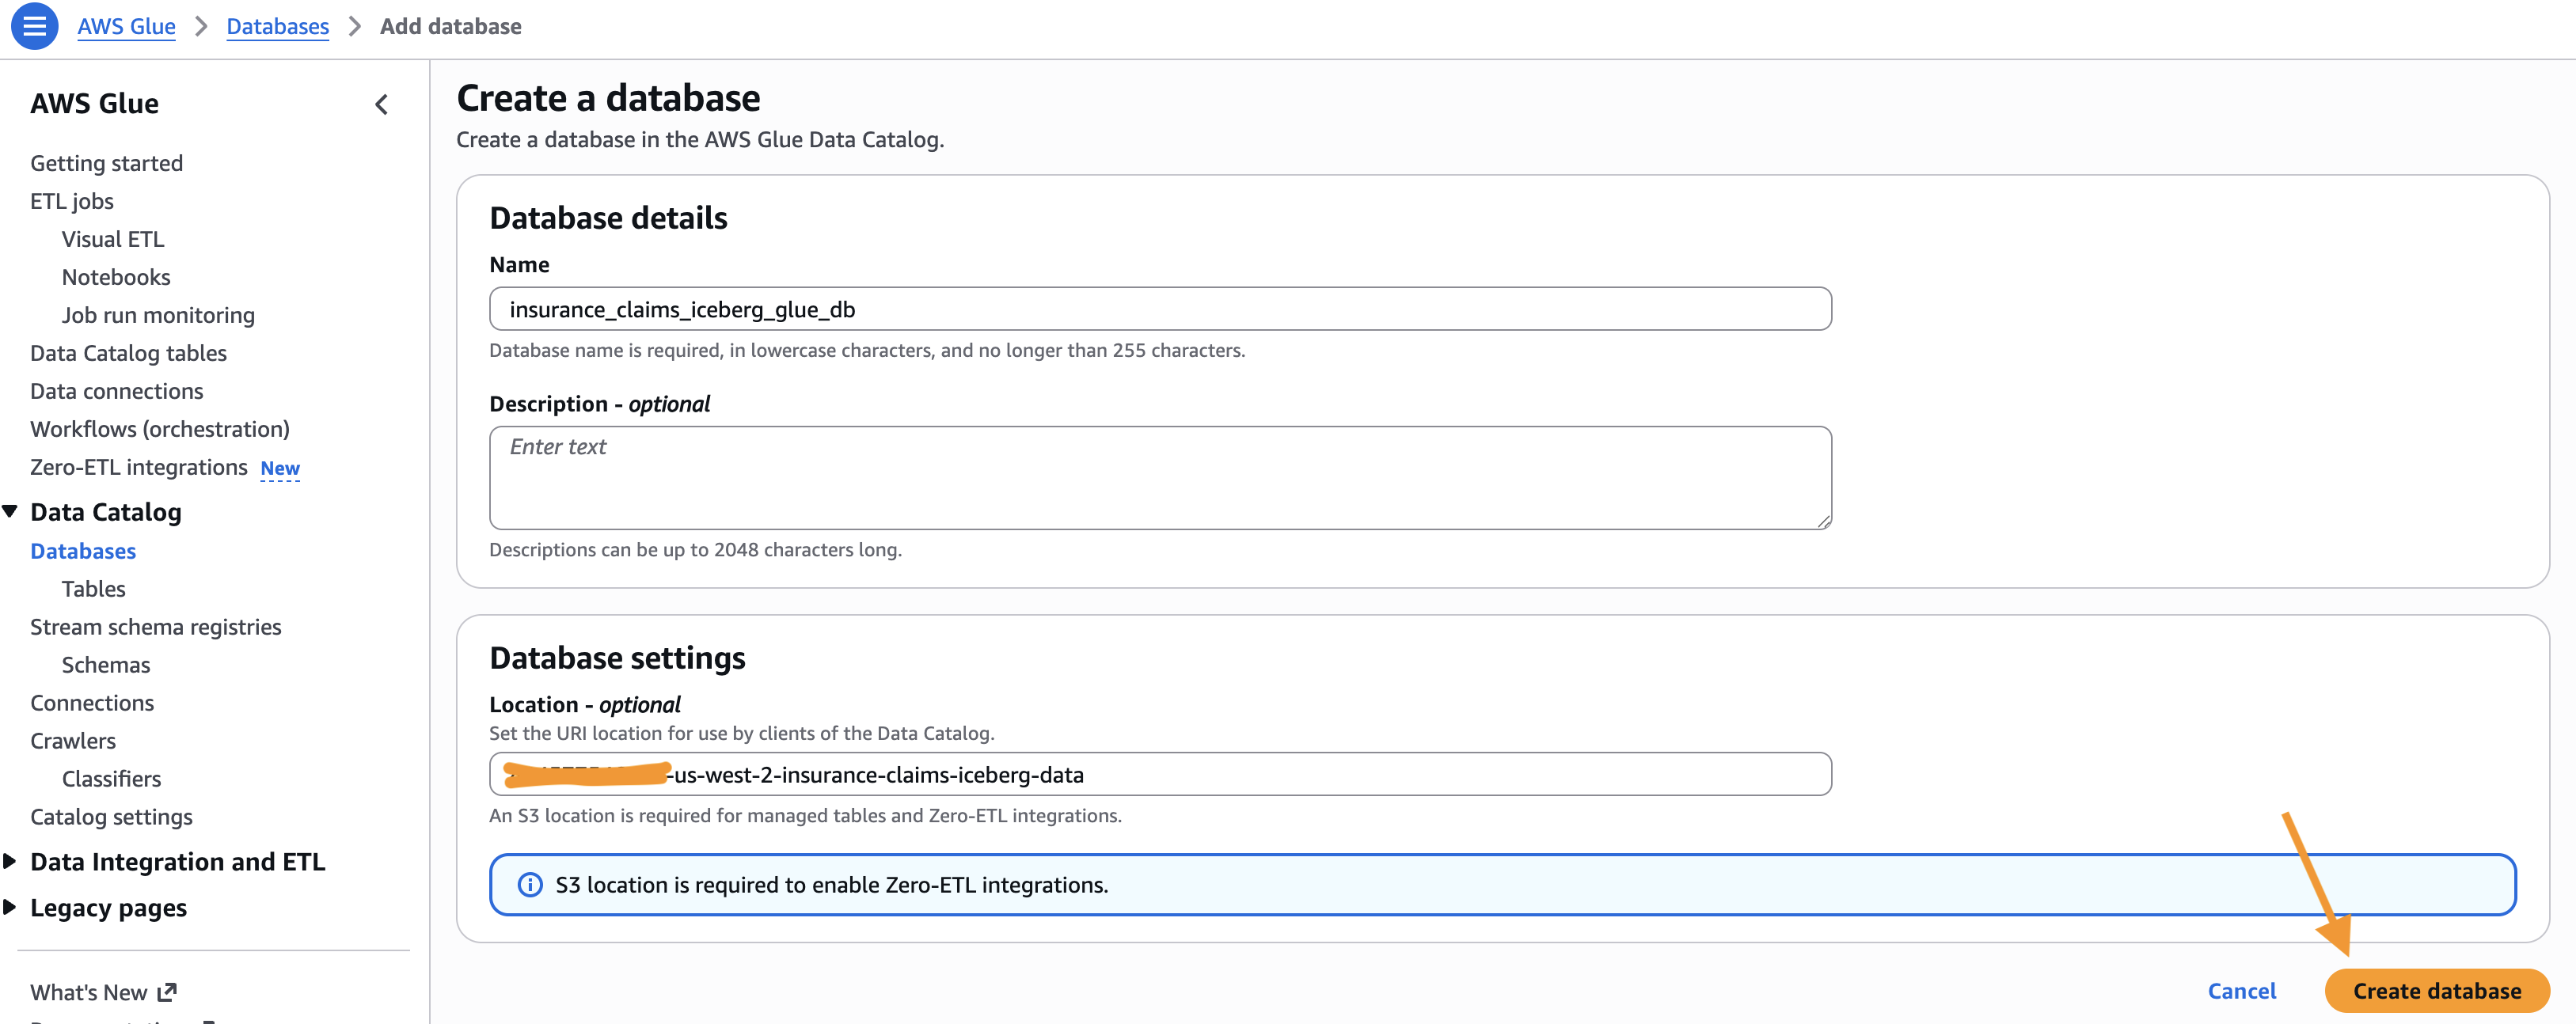Go to AWS Glue breadcrumb link

coord(126,26)
